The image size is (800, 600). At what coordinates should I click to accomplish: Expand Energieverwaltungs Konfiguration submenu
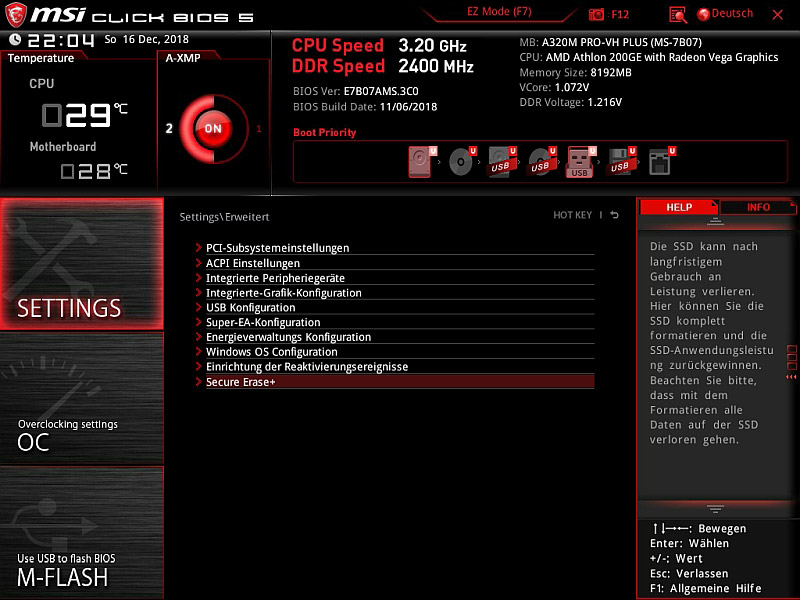click(x=395, y=337)
